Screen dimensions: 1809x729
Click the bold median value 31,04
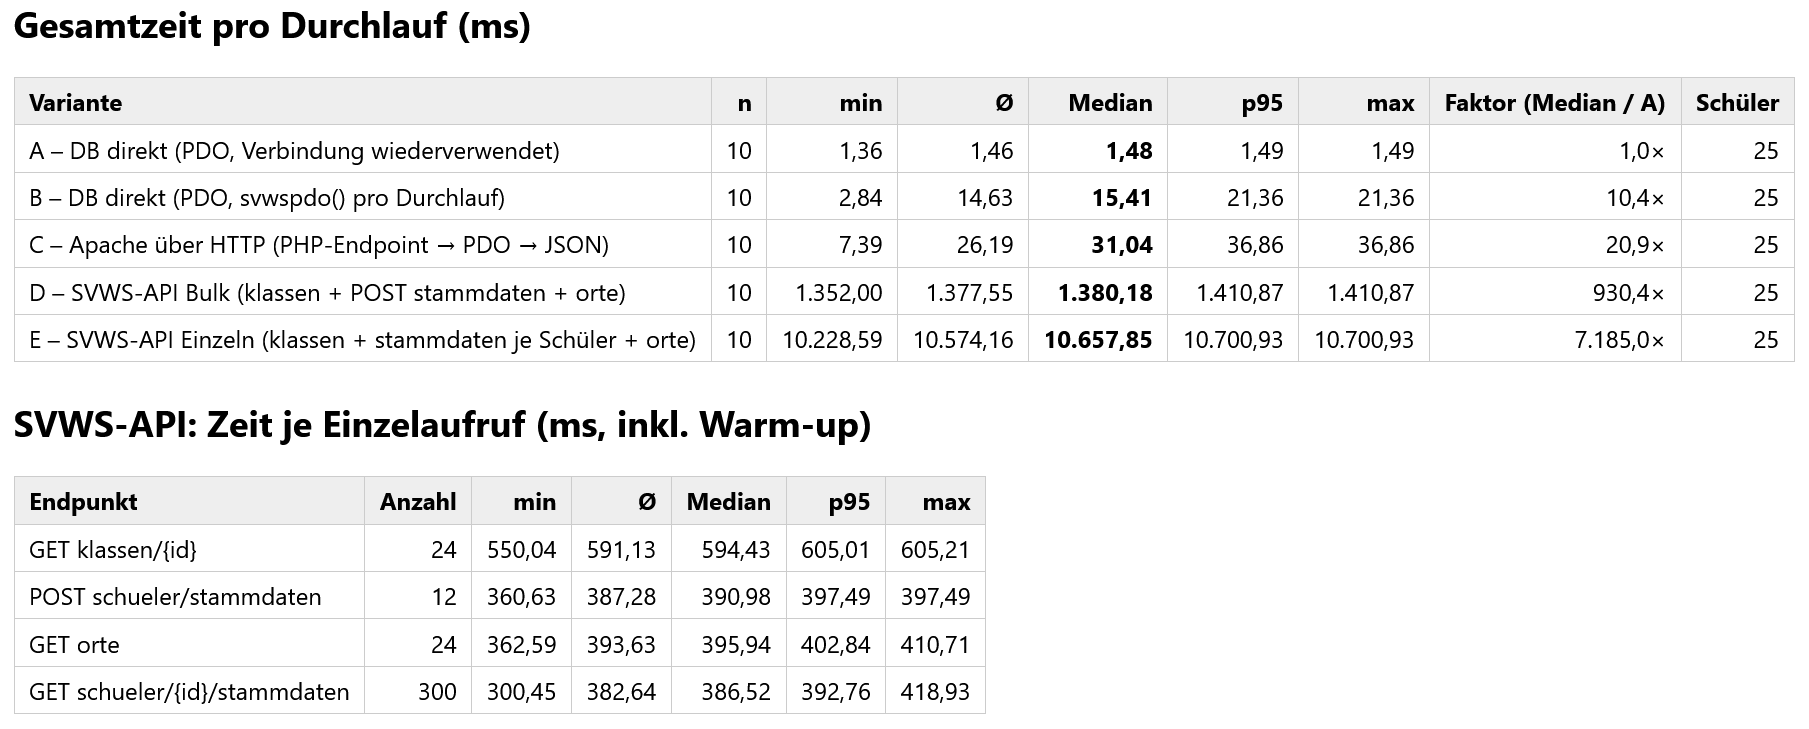pyautogui.click(x=1122, y=245)
